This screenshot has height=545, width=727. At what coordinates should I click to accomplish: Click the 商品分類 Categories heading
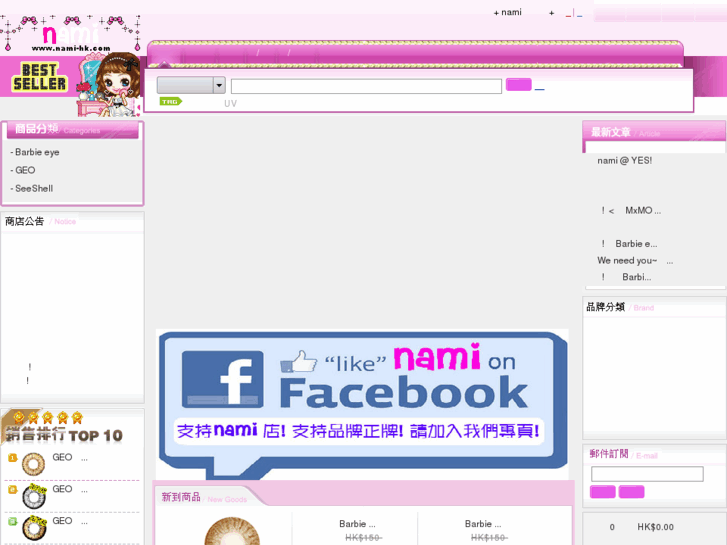(x=57, y=129)
